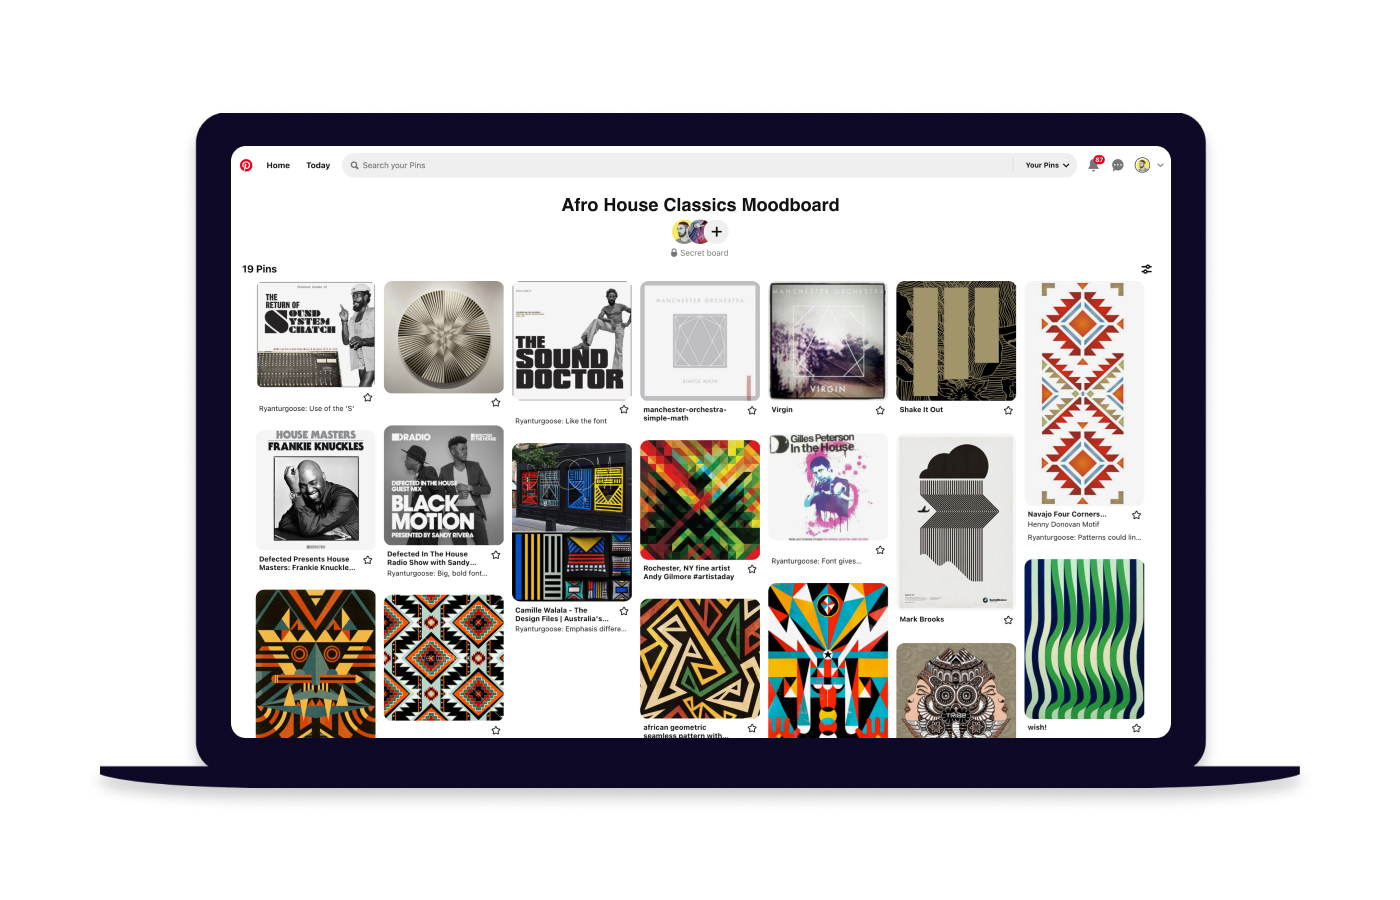Click the Search your Pins field
This screenshot has width=1400, height=900.
(679, 165)
